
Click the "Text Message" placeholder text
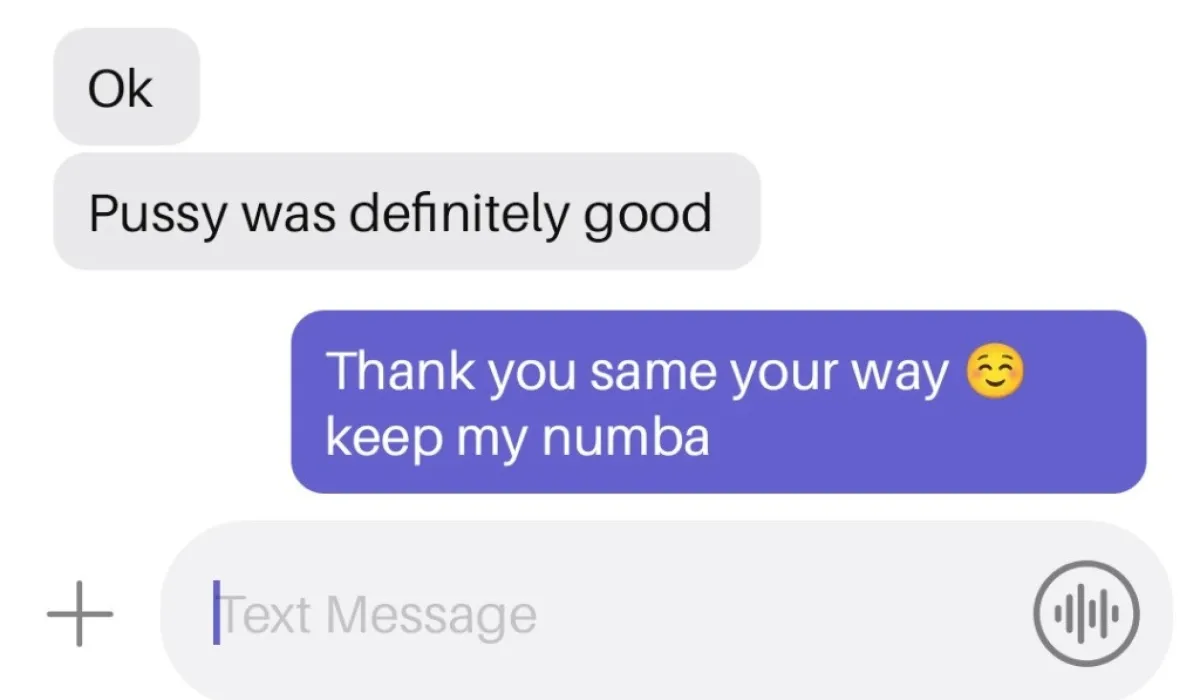click(377, 615)
